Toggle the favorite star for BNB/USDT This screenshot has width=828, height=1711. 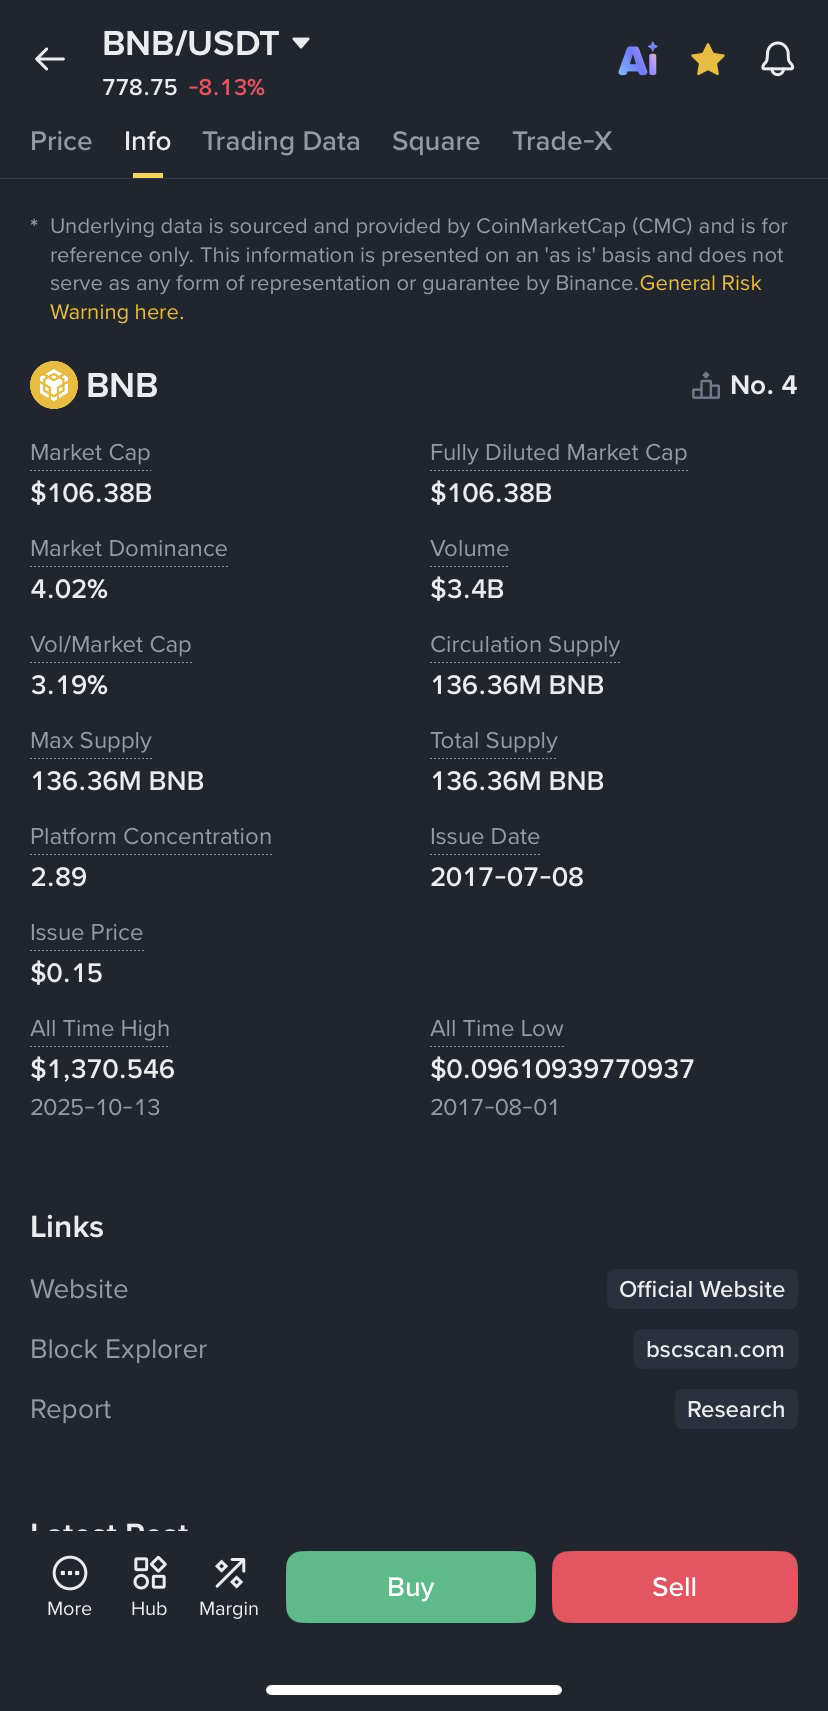708,60
